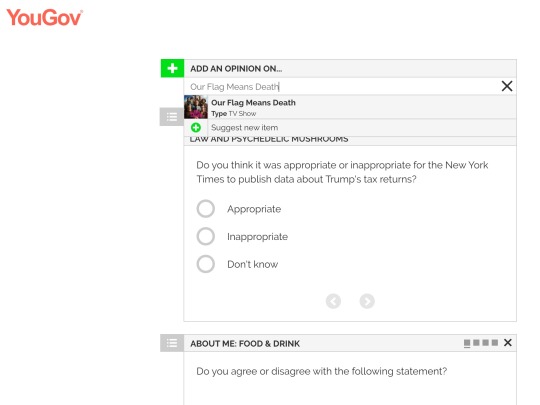Click the opinion search field containing Our Flag Means Death

tap(342, 86)
